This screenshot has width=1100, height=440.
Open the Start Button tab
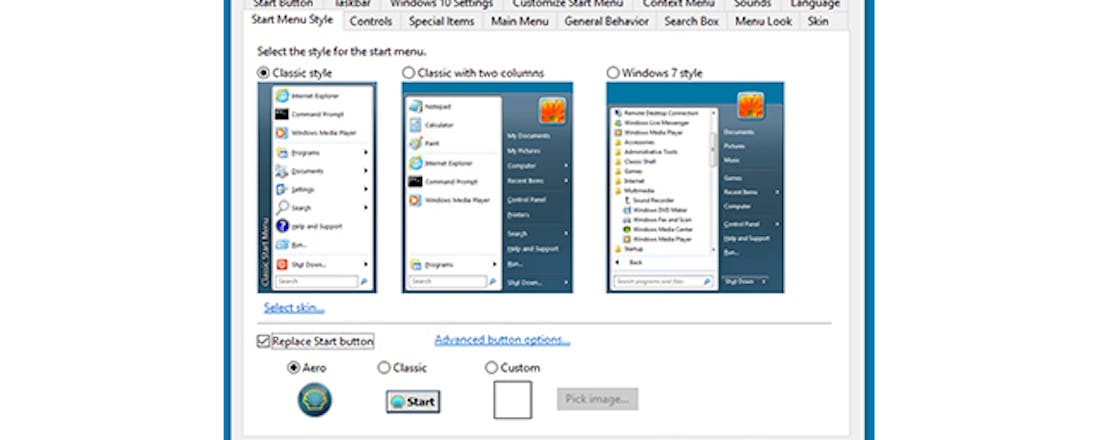tap(283, 4)
